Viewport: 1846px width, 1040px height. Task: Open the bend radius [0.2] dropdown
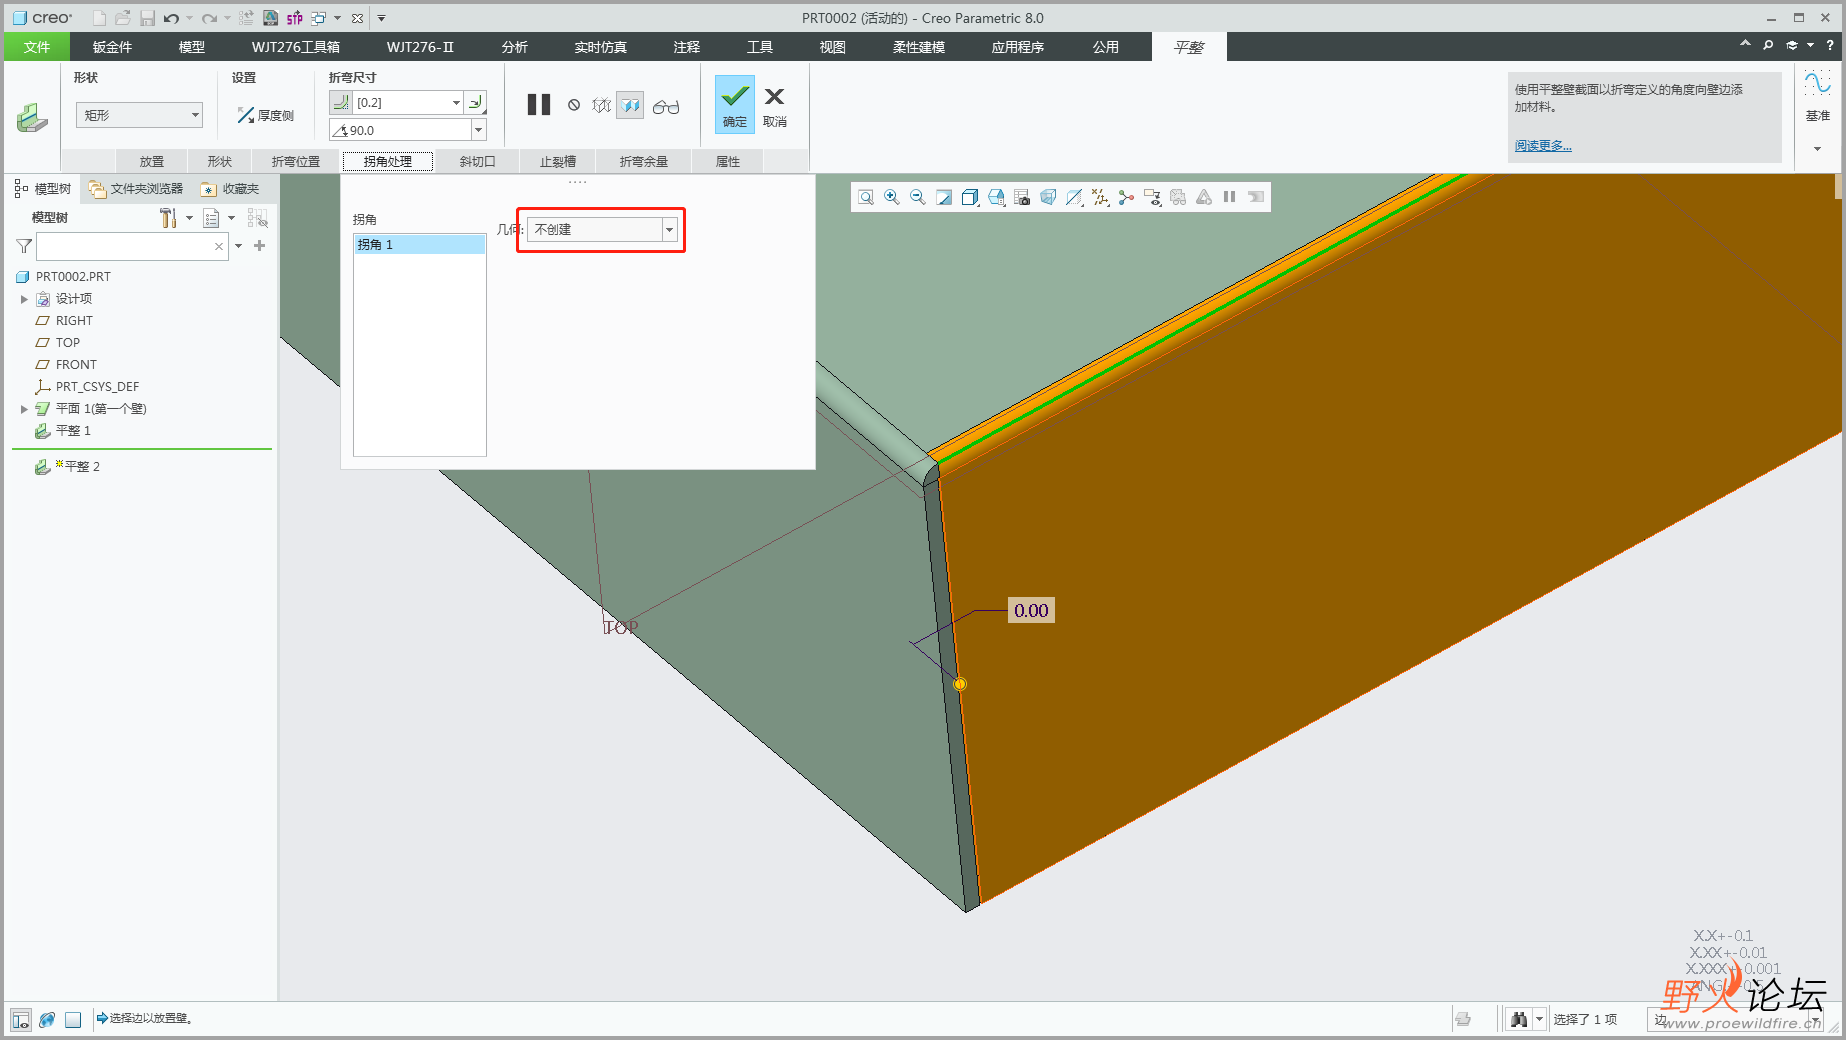tap(456, 102)
